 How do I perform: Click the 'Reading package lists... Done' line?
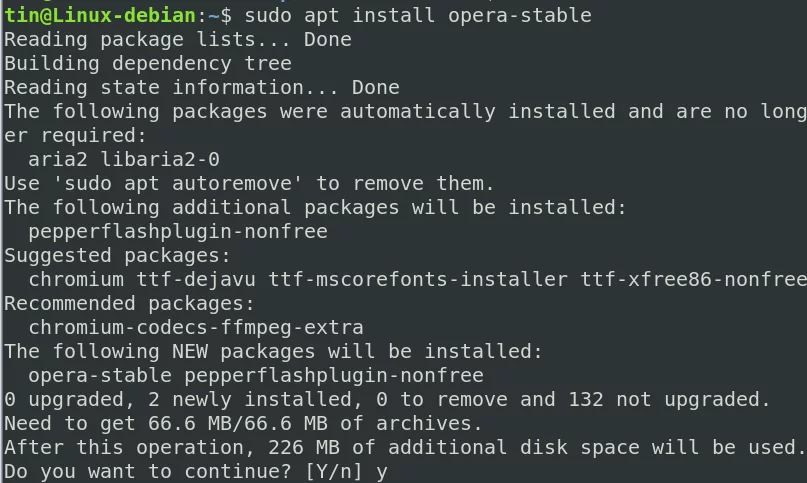pyautogui.click(x=178, y=40)
